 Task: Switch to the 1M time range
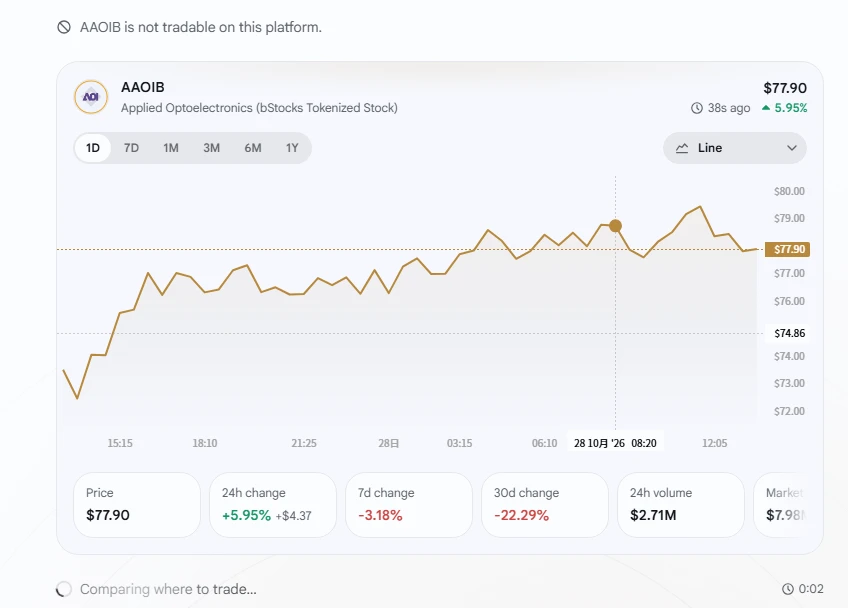(x=171, y=148)
